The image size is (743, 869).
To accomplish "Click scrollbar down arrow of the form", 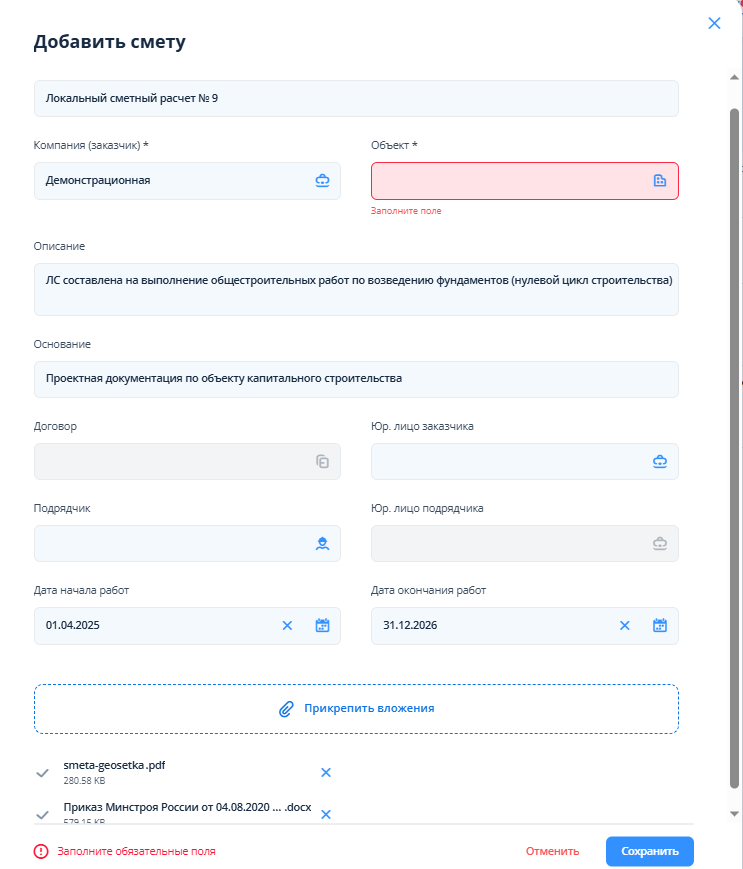I will tap(734, 814).
